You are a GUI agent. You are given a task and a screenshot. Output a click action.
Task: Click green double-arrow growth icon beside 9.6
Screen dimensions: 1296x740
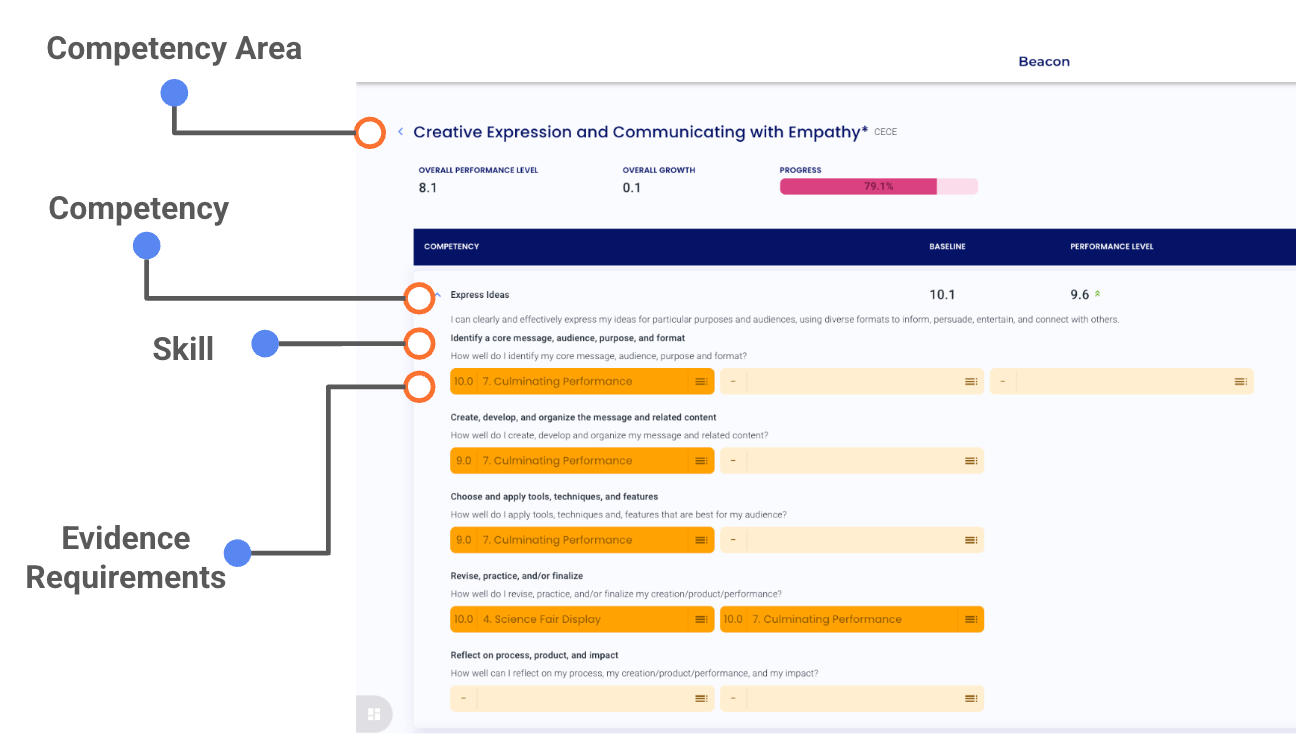point(1098,295)
